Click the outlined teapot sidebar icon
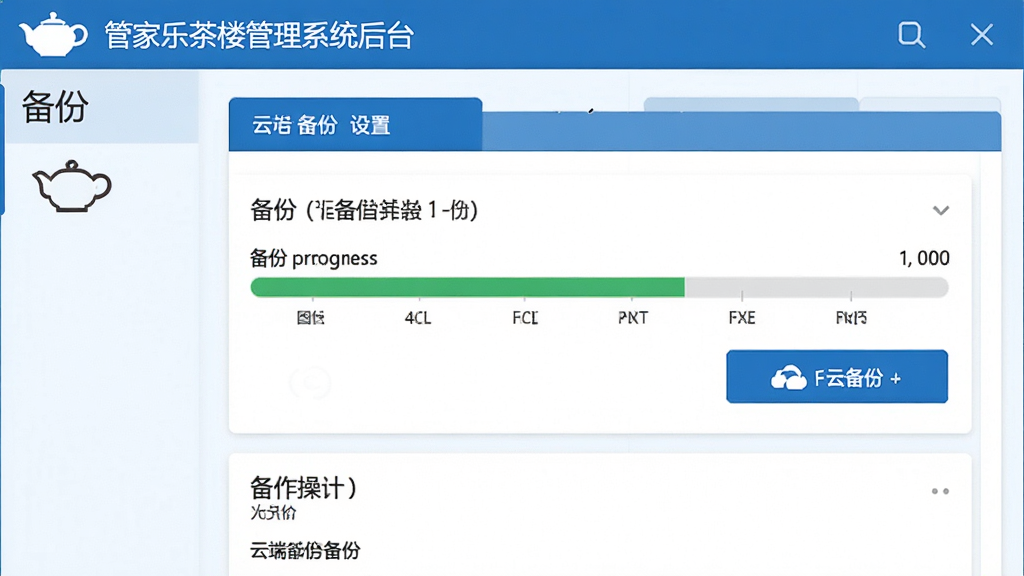This screenshot has width=1024, height=576. pyautogui.click(x=72, y=186)
